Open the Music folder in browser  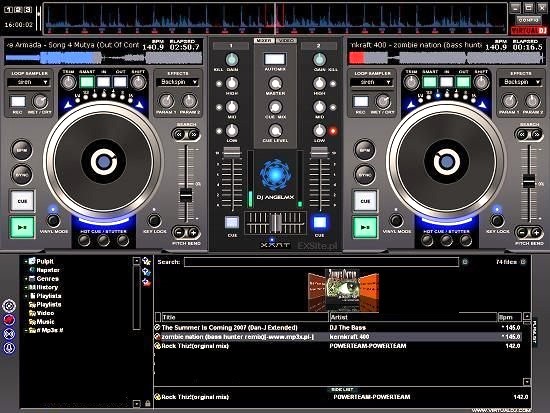tap(42, 322)
